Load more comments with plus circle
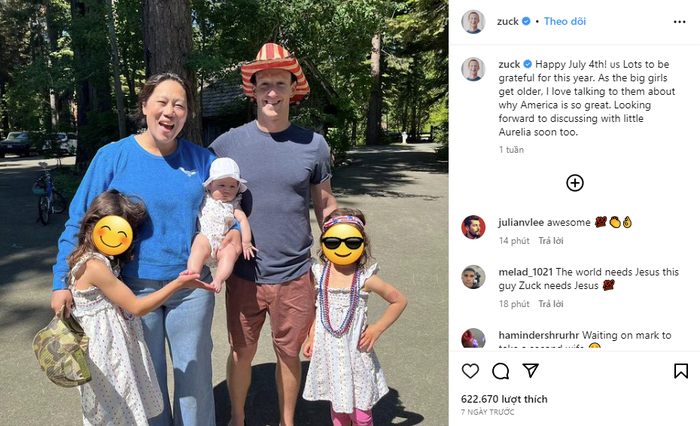 pos(575,183)
